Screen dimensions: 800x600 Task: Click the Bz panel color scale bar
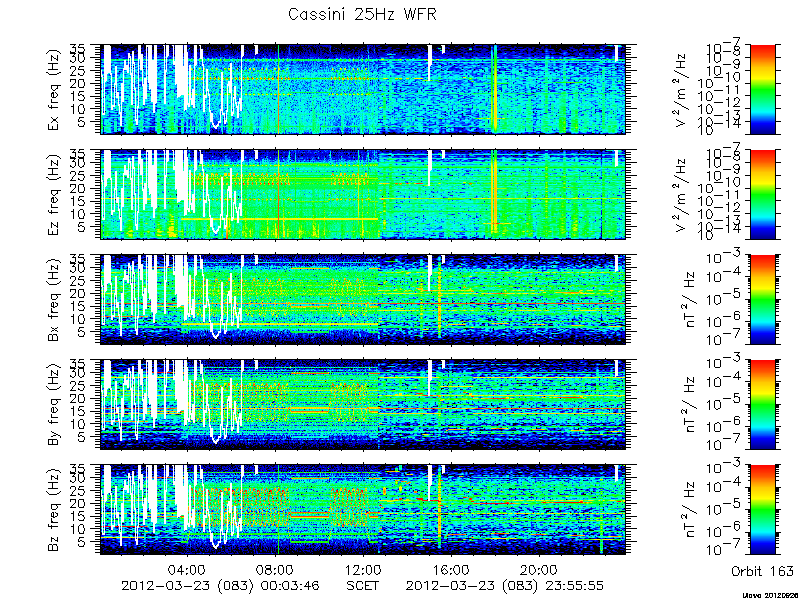coord(762,510)
